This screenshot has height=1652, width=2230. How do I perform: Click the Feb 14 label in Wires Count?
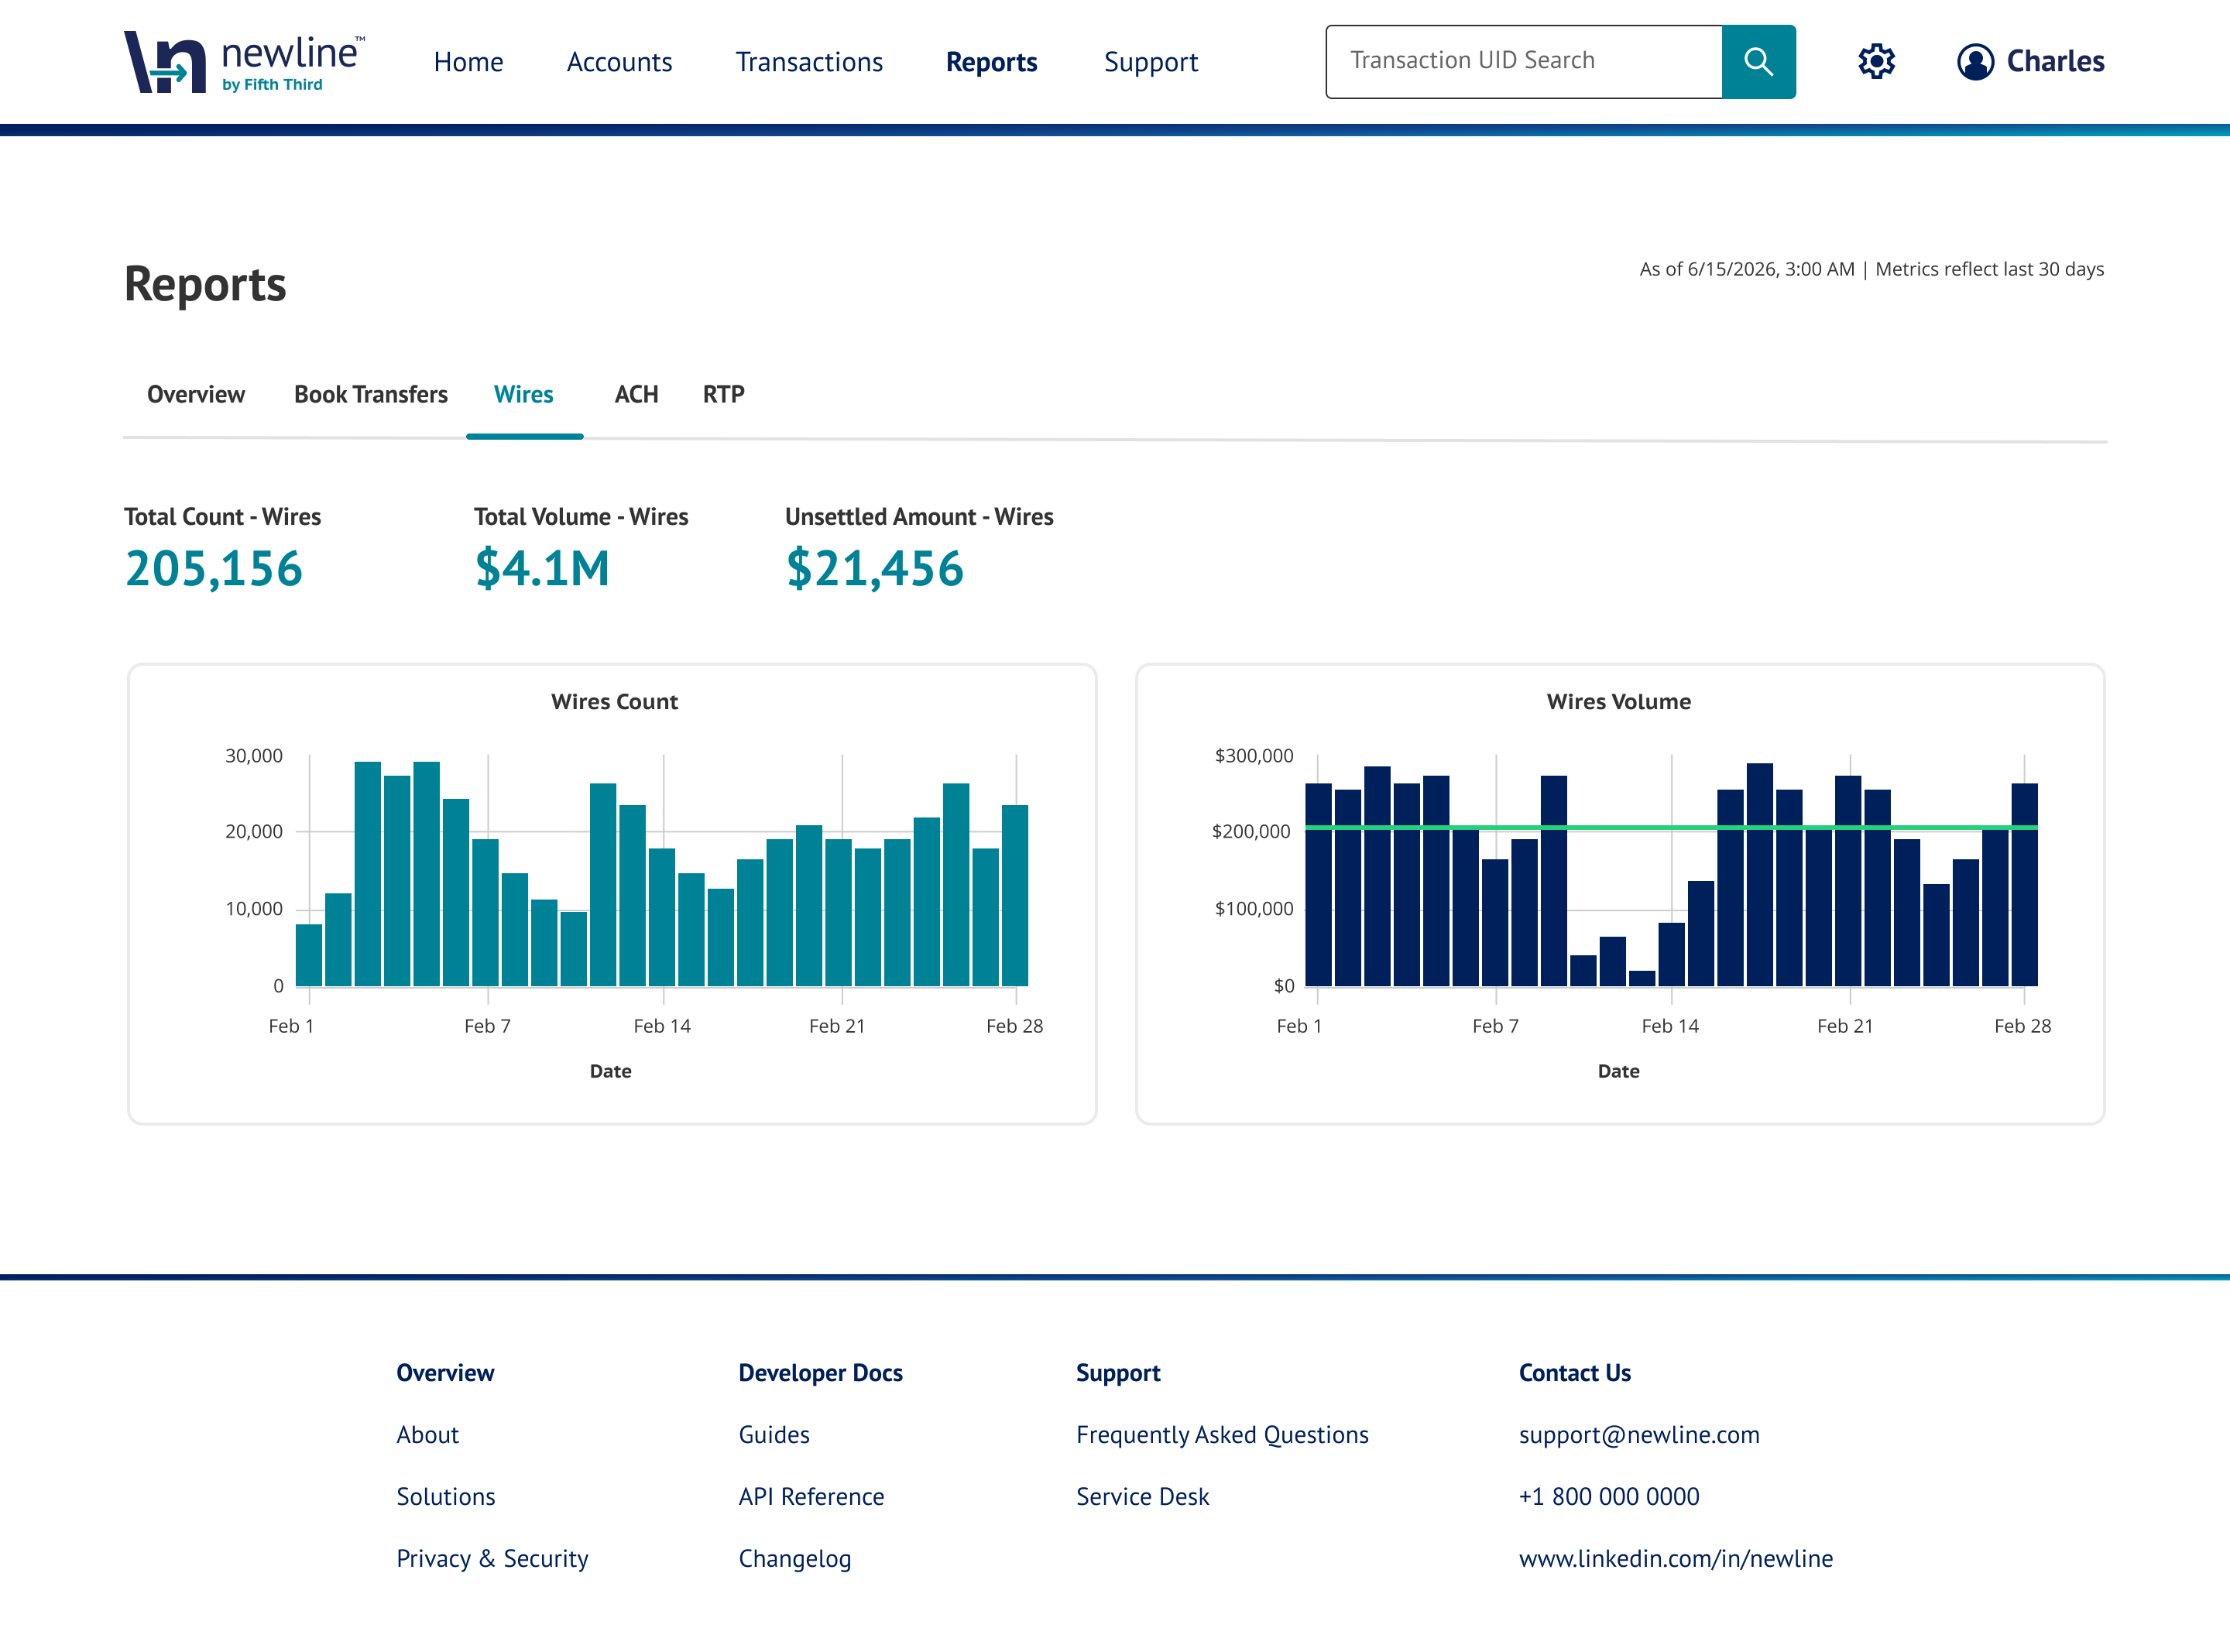click(662, 1026)
